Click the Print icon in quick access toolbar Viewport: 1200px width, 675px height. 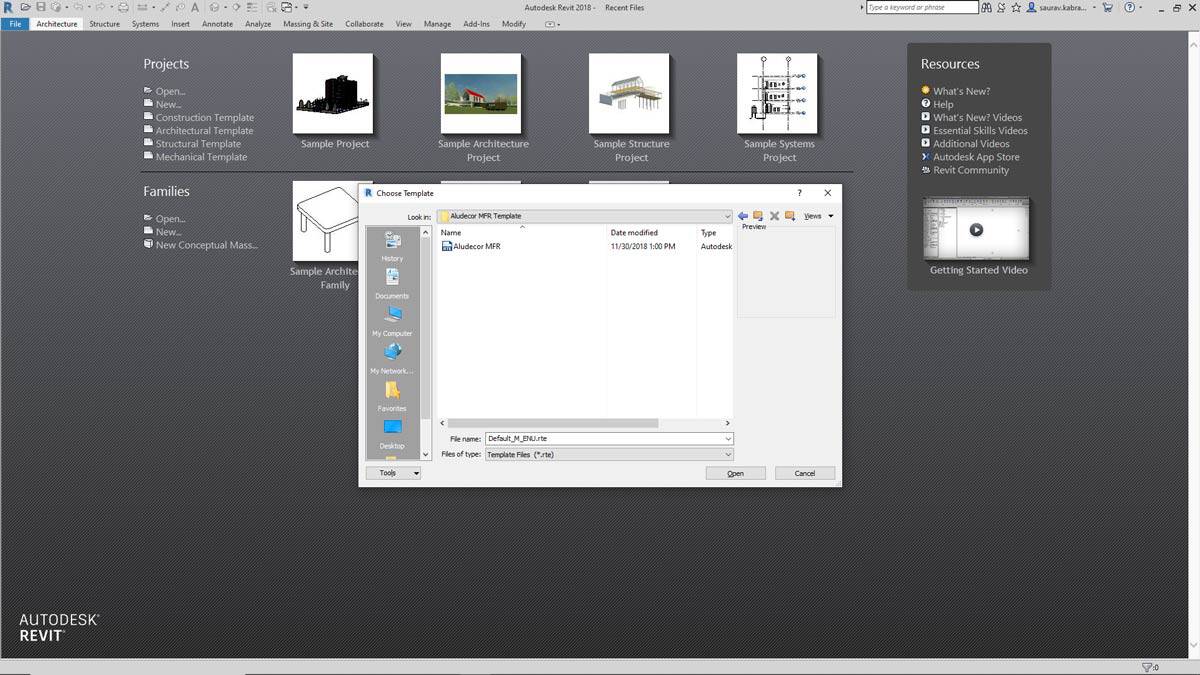(123, 7)
